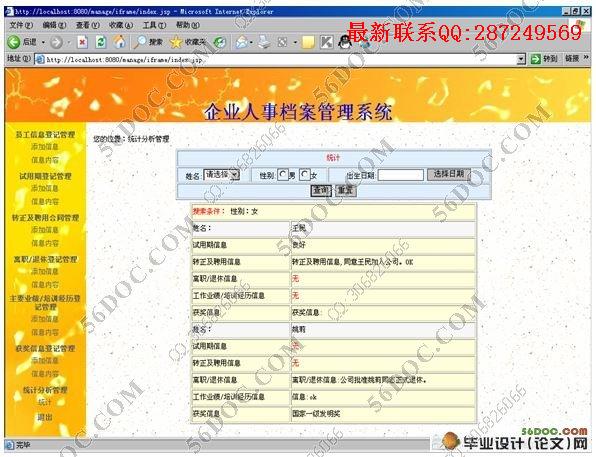596x457 pixels.
Task: Click the 重置 reset button
Action: click(x=346, y=190)
